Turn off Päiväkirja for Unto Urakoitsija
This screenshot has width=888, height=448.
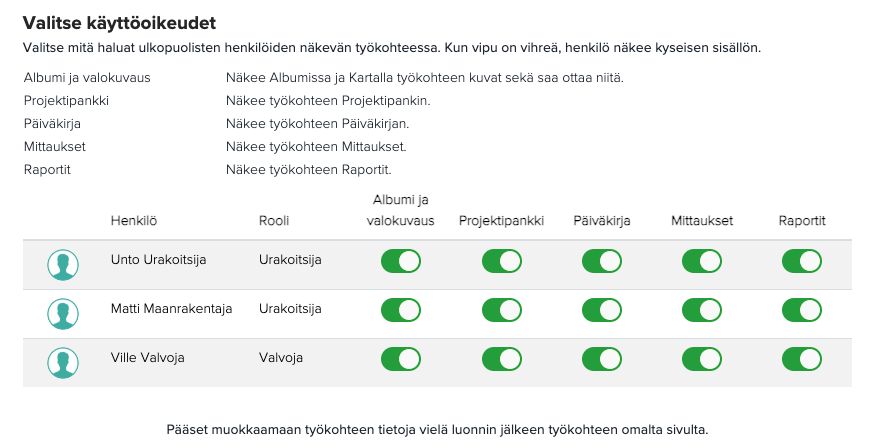click(x=601, y=261)
